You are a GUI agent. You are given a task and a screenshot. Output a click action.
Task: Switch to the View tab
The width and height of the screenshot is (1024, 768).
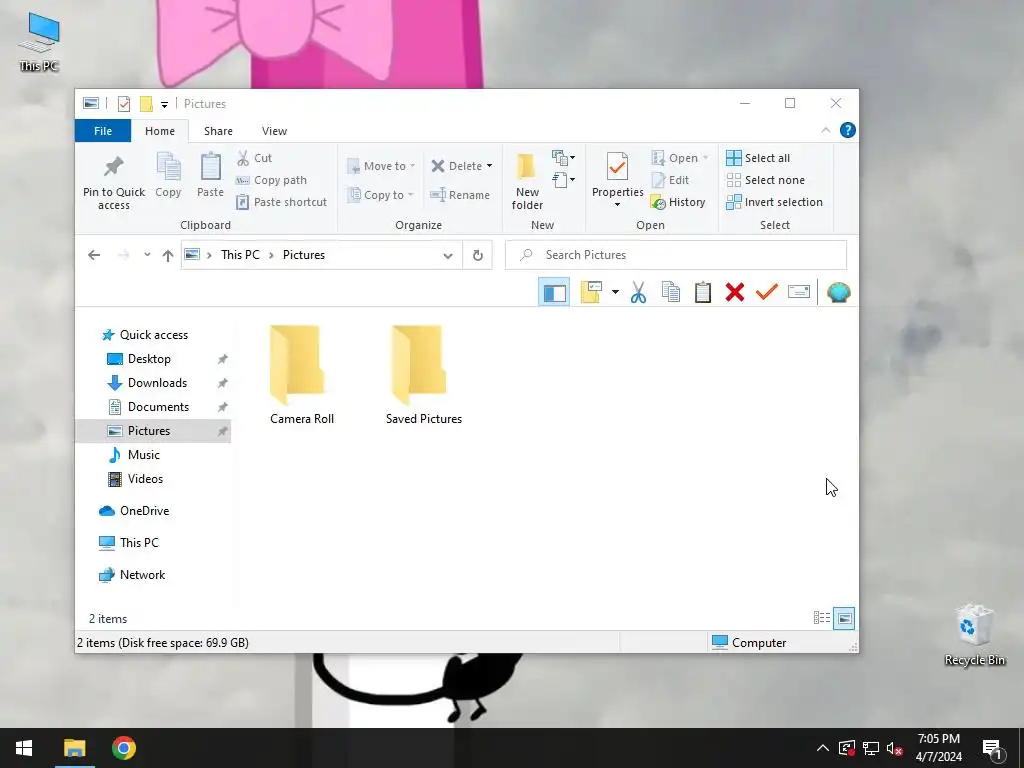(274, 131)
